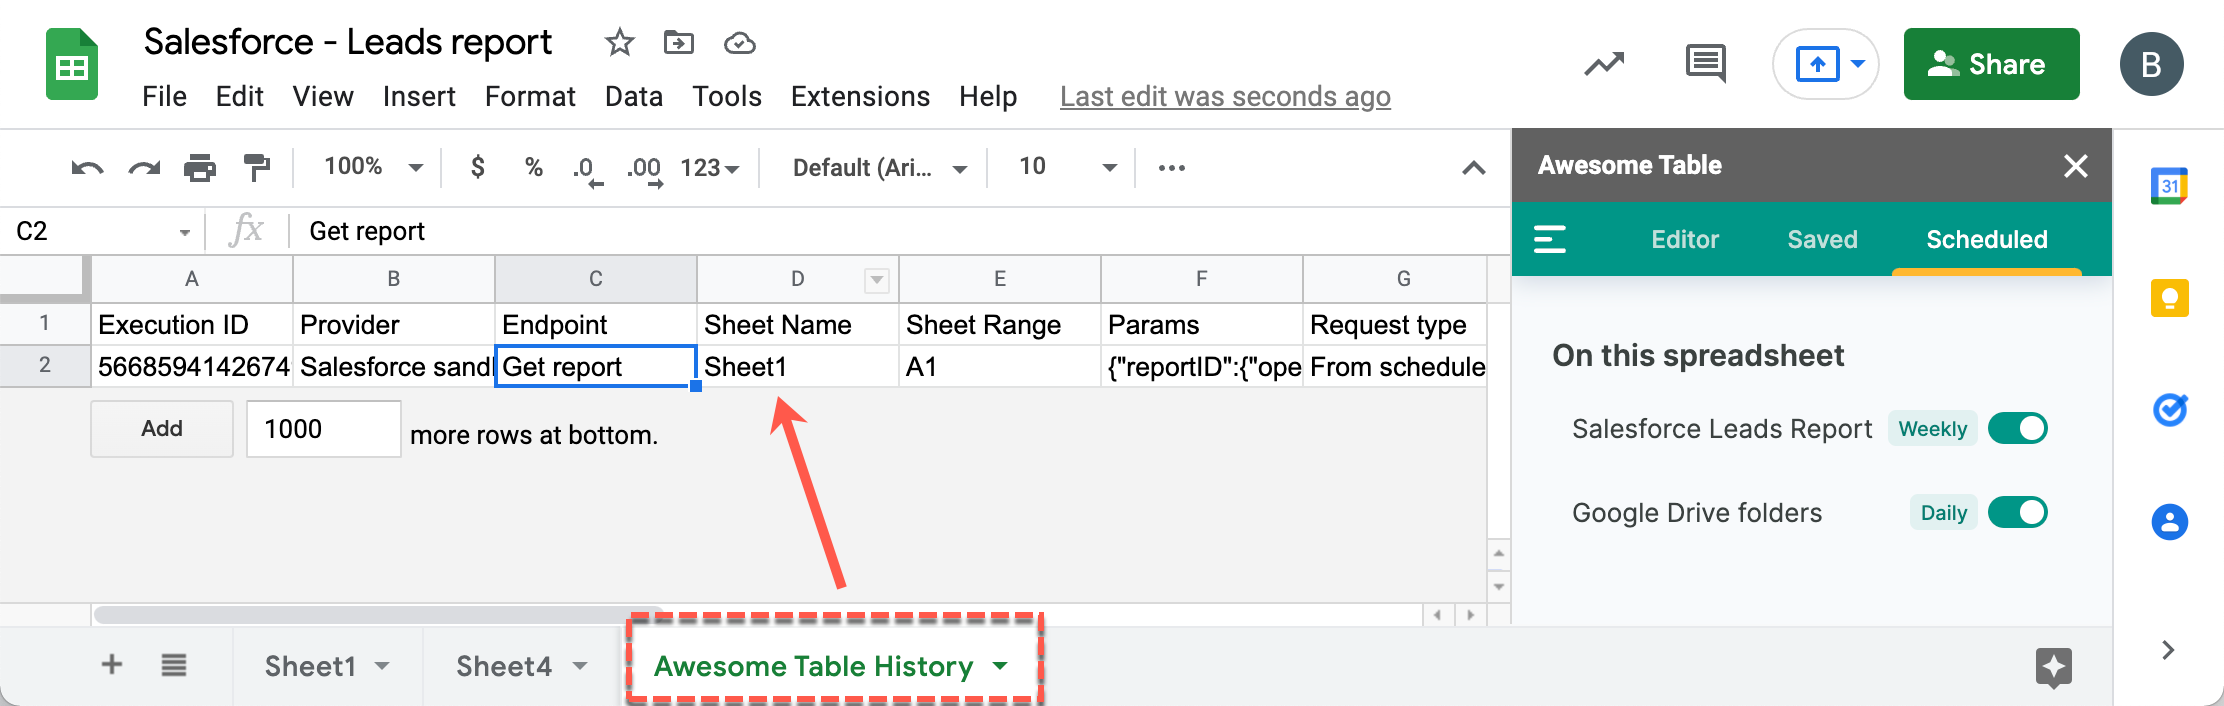2224x706 pixels.
Task: Open the Explore button
Action: (2053, 667)
